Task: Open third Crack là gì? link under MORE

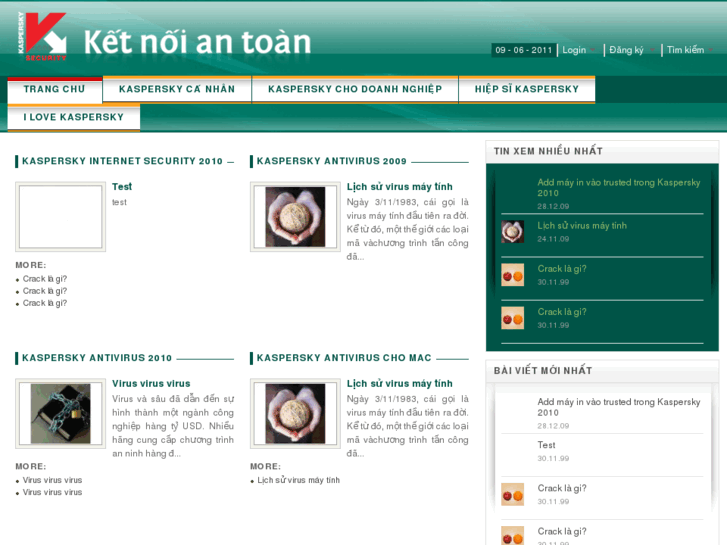Action: 45,303
